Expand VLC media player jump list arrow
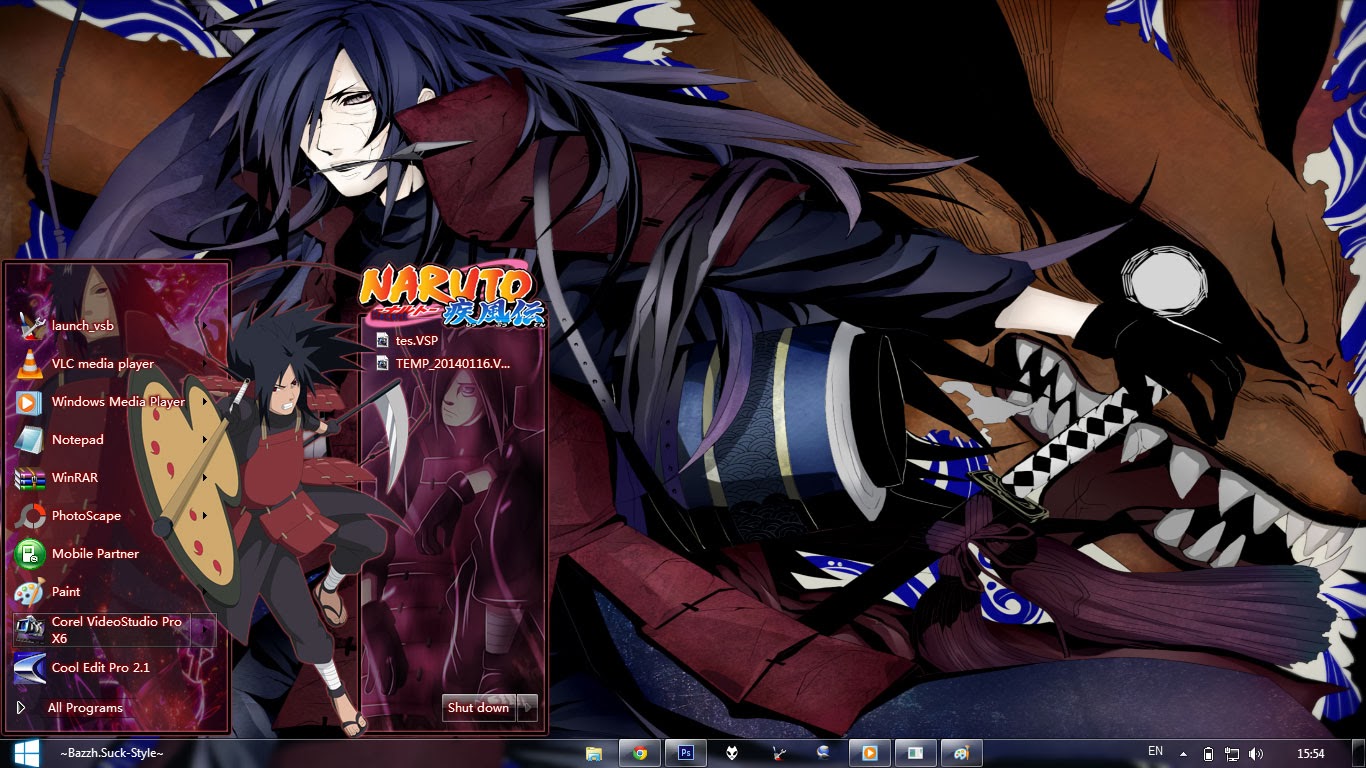 point(205,364)
